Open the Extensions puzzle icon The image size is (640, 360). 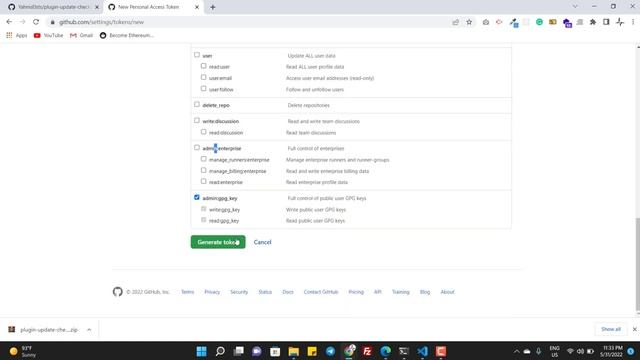593,22
